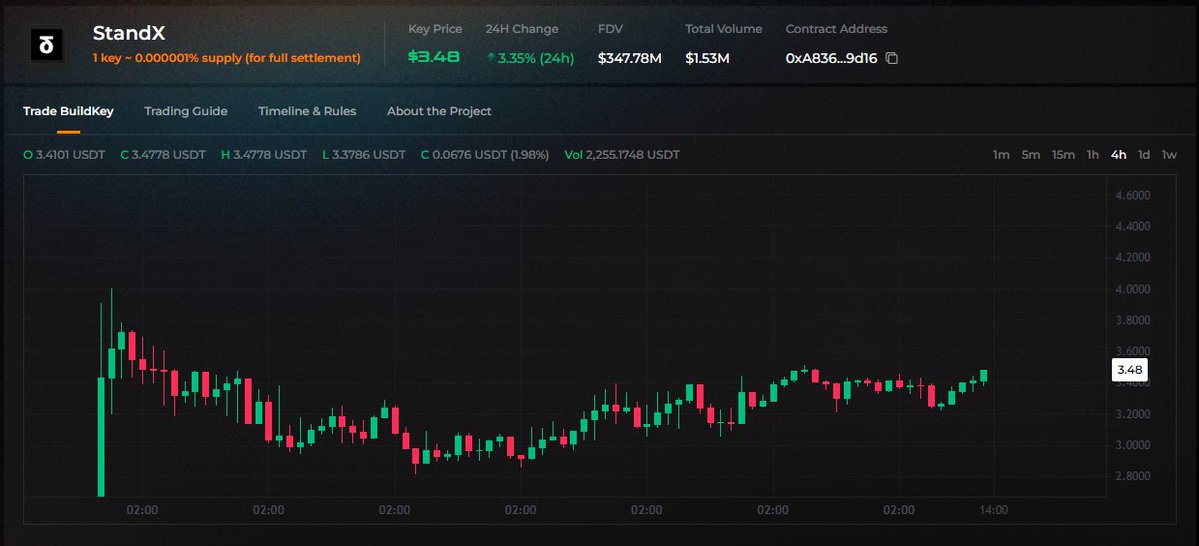Open the Timeline & Rules tab

307,111
